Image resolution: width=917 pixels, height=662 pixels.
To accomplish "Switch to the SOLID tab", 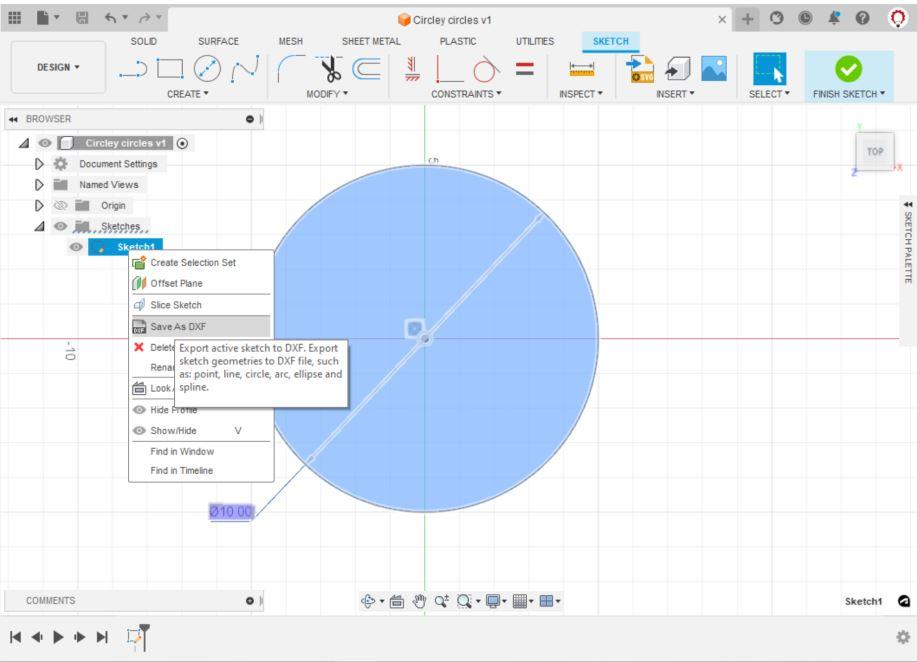I will pyautogui.click(x=143, y=41).
